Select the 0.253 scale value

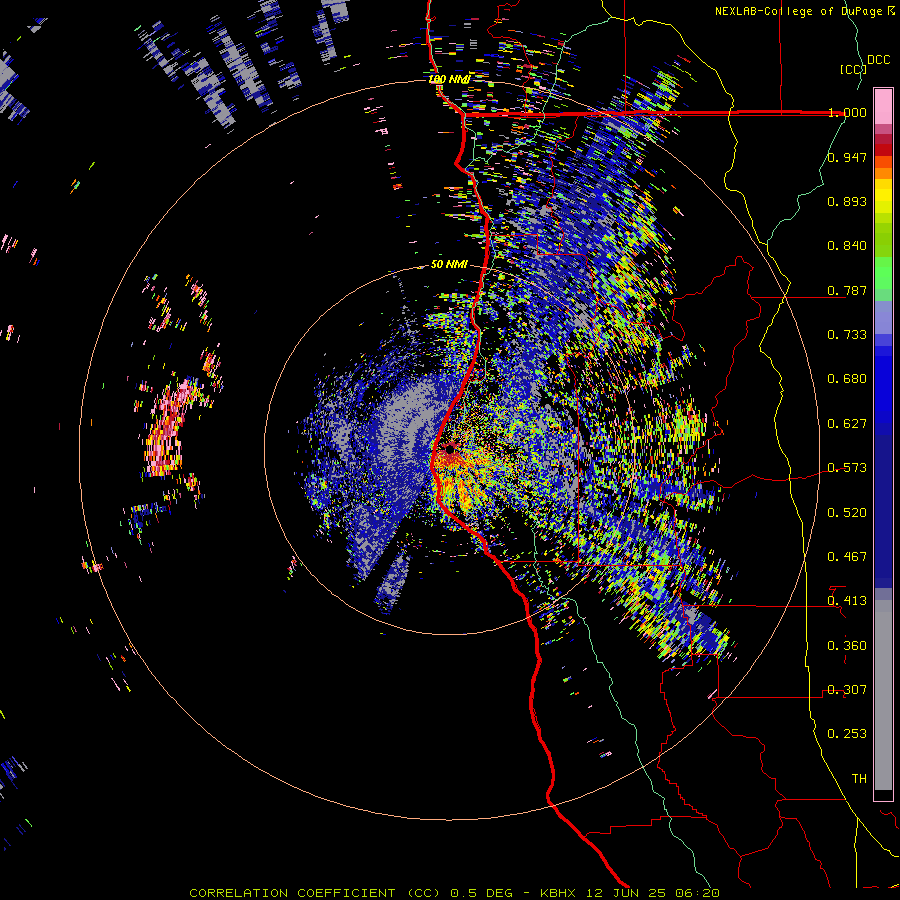click(847, 734)
